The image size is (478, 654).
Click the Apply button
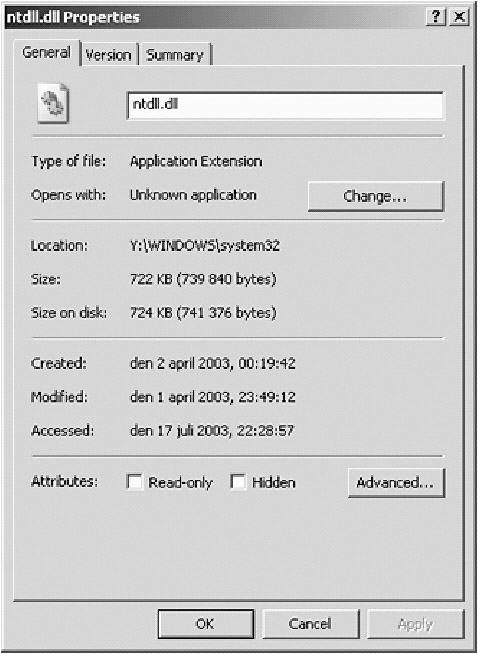[415, 624]
